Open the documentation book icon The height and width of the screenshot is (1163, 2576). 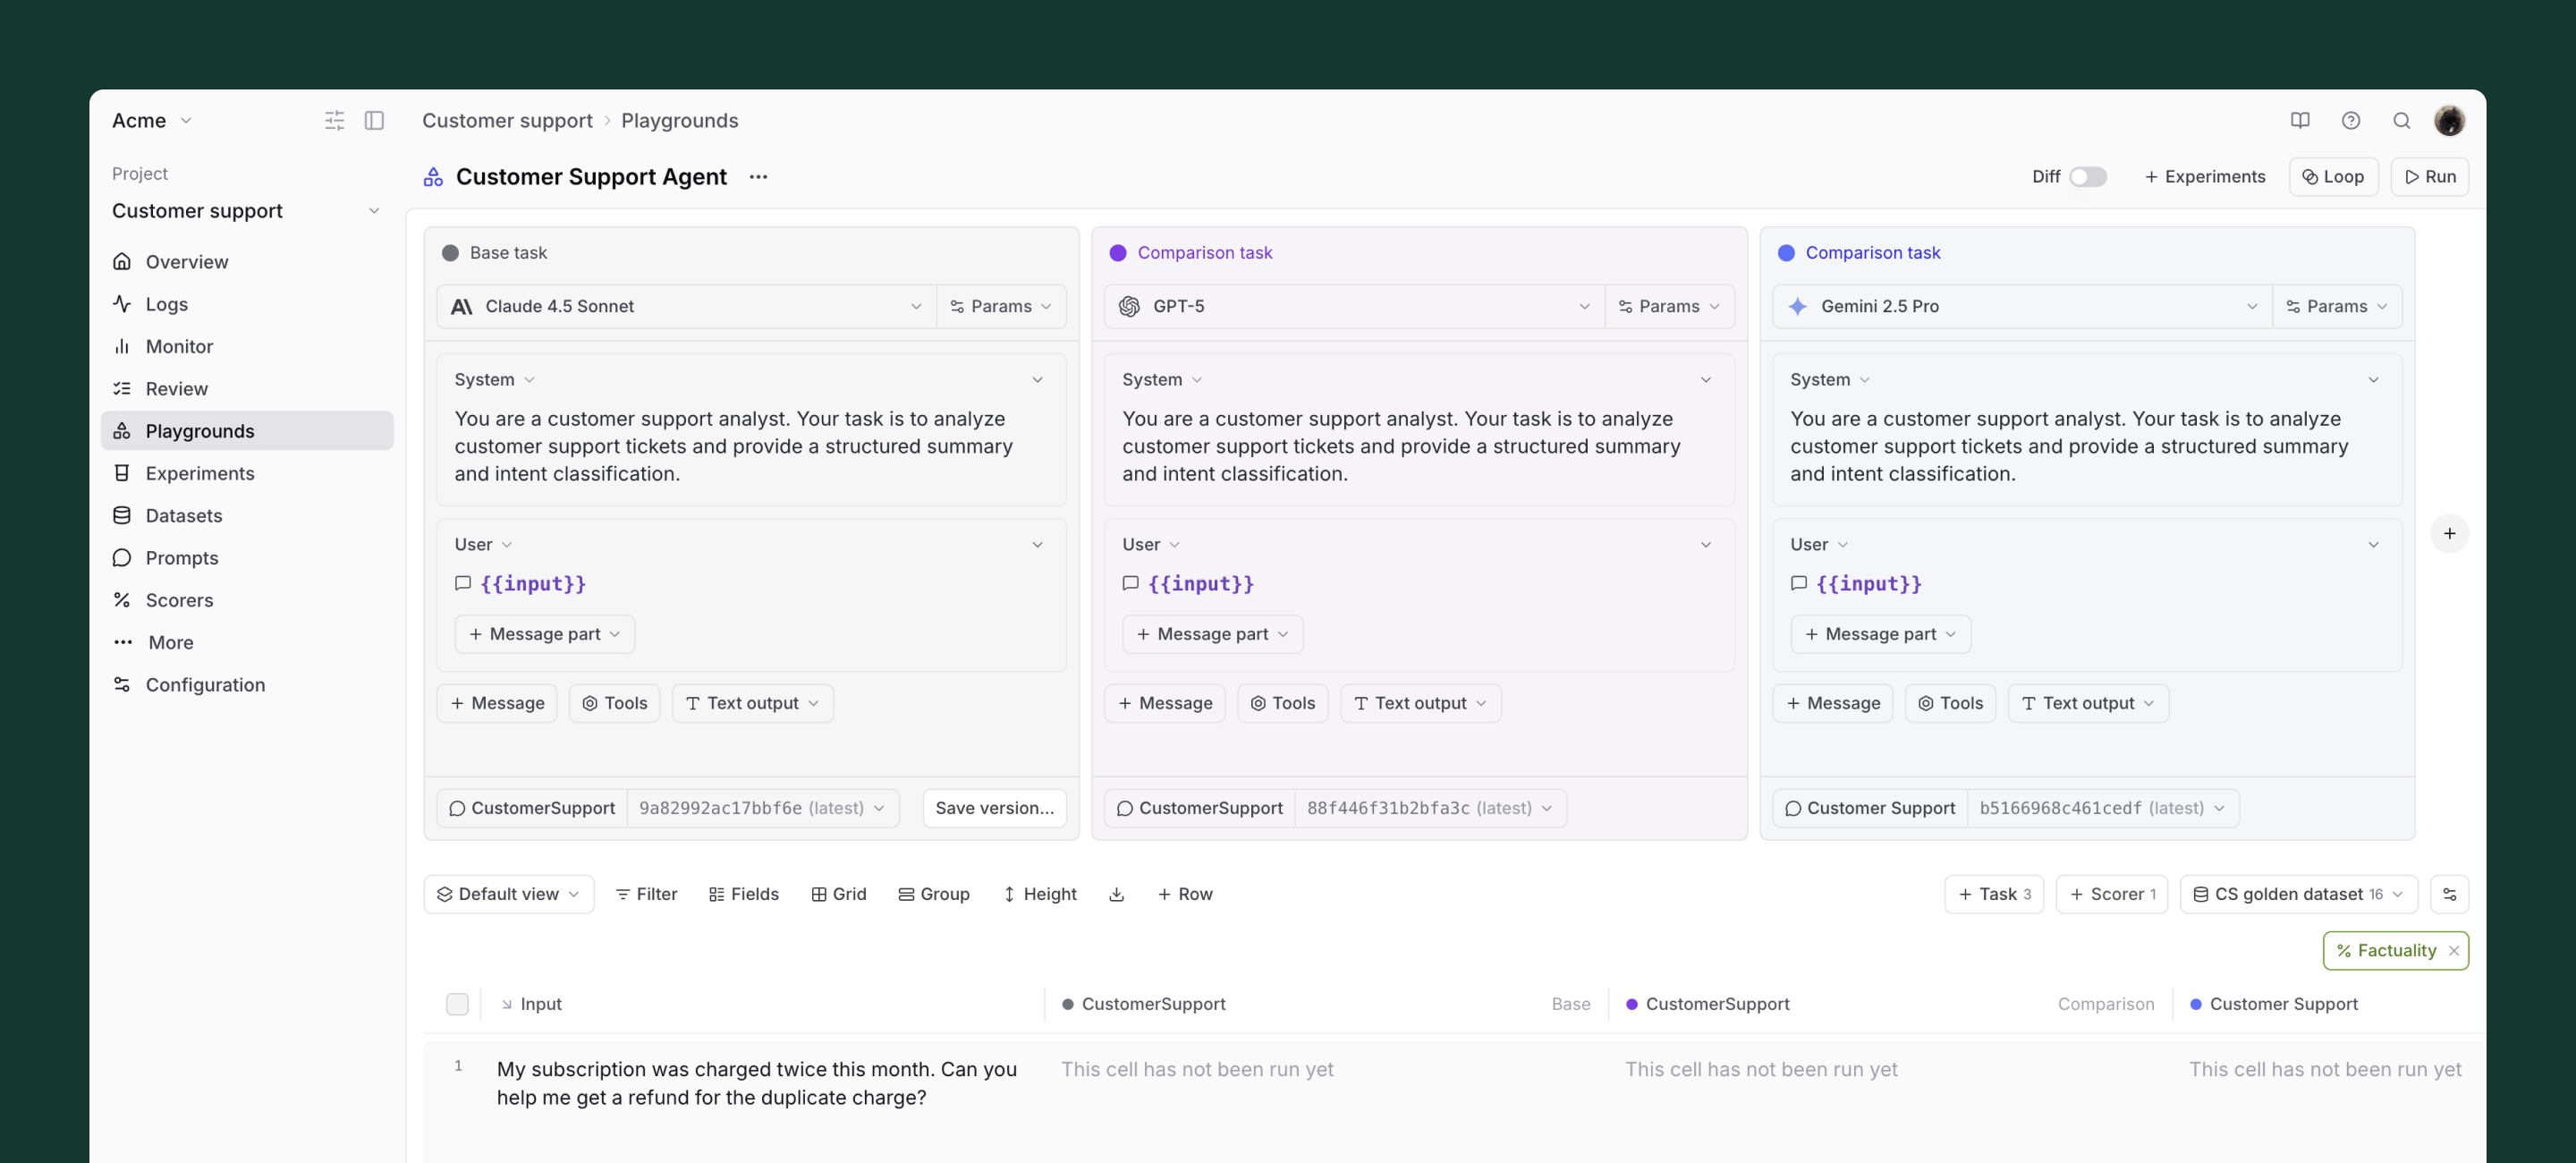[x=2299, y=120]
